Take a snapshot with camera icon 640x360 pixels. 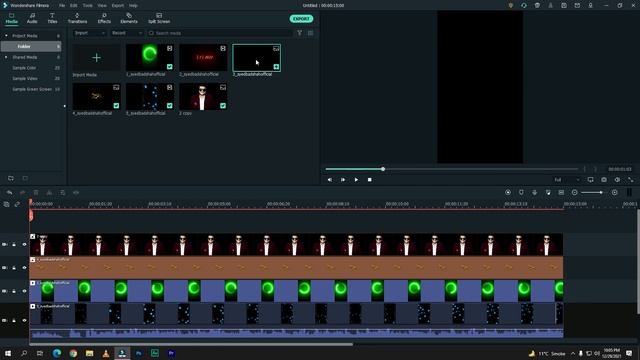[604, 180]
